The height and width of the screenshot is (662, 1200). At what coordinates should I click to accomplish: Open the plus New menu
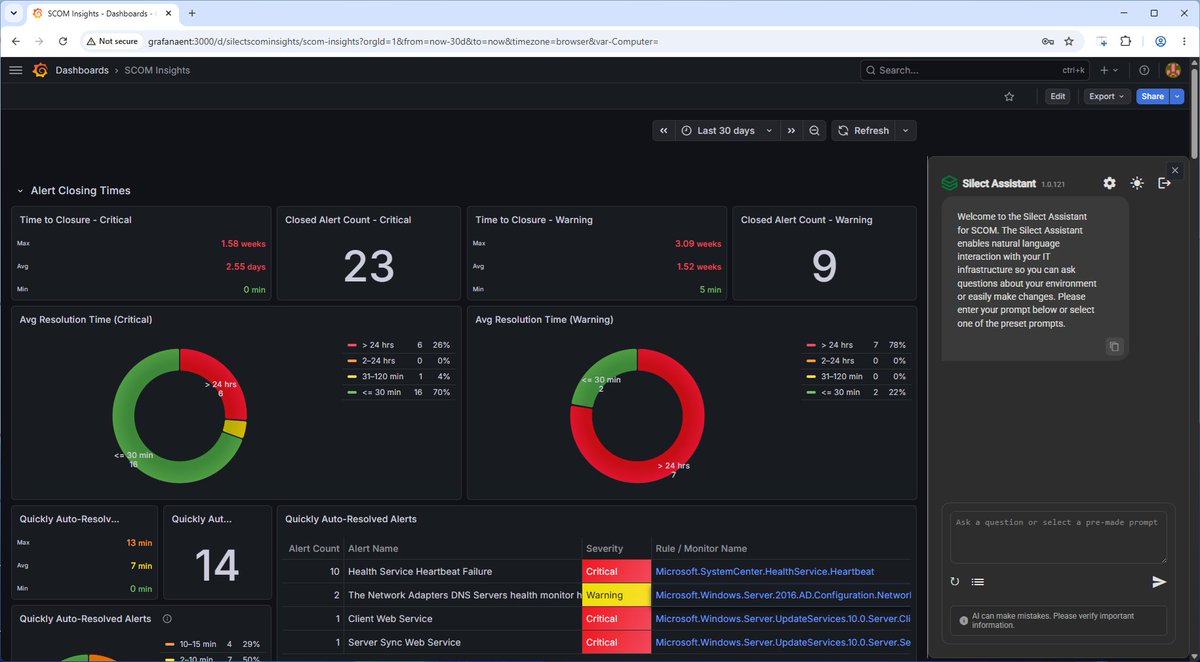1109,70
